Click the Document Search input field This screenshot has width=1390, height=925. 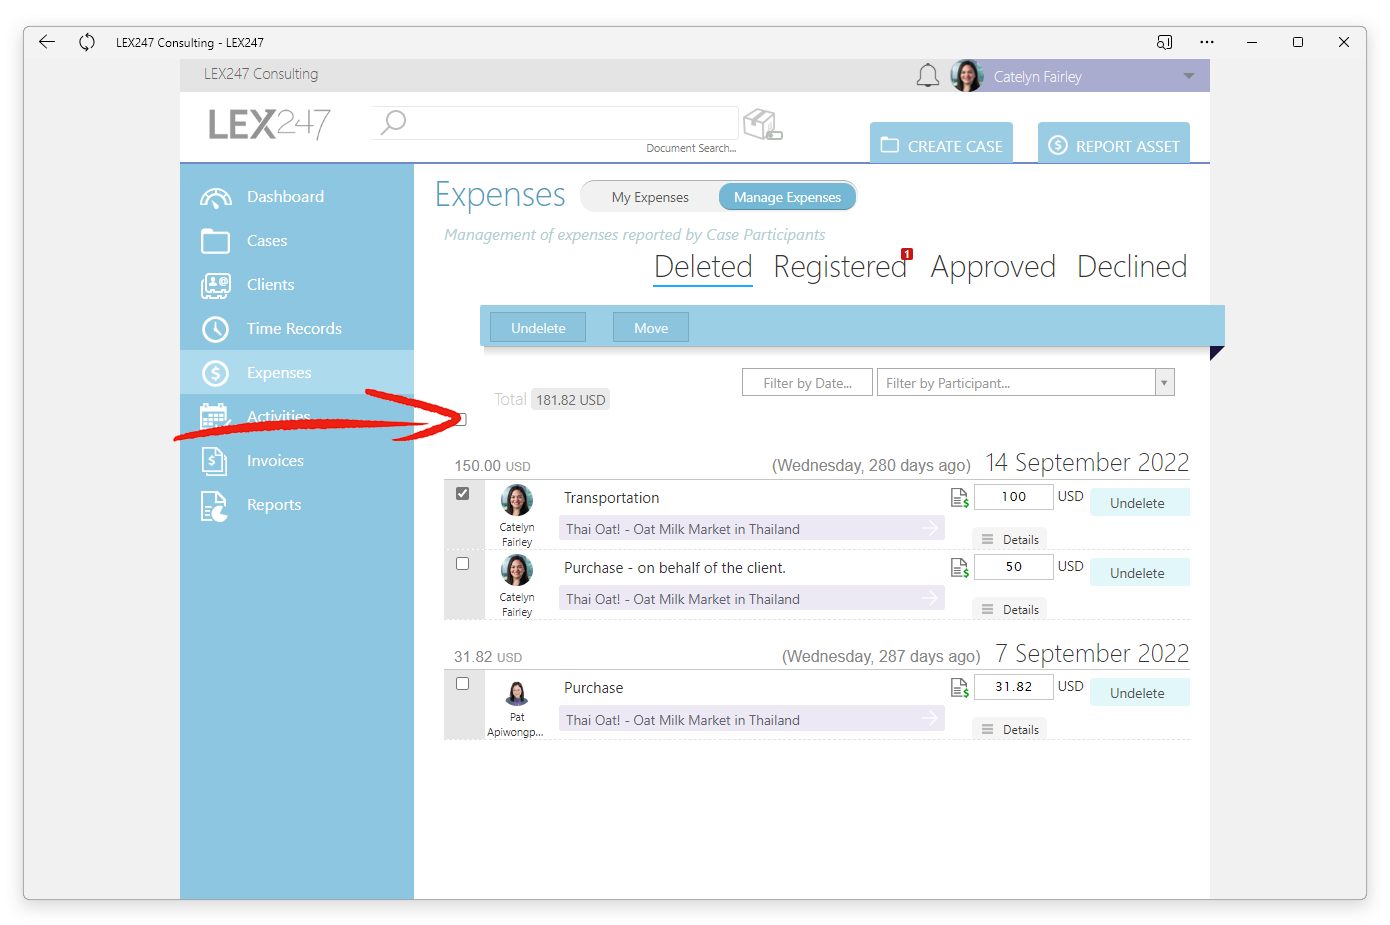click(555, 123)
